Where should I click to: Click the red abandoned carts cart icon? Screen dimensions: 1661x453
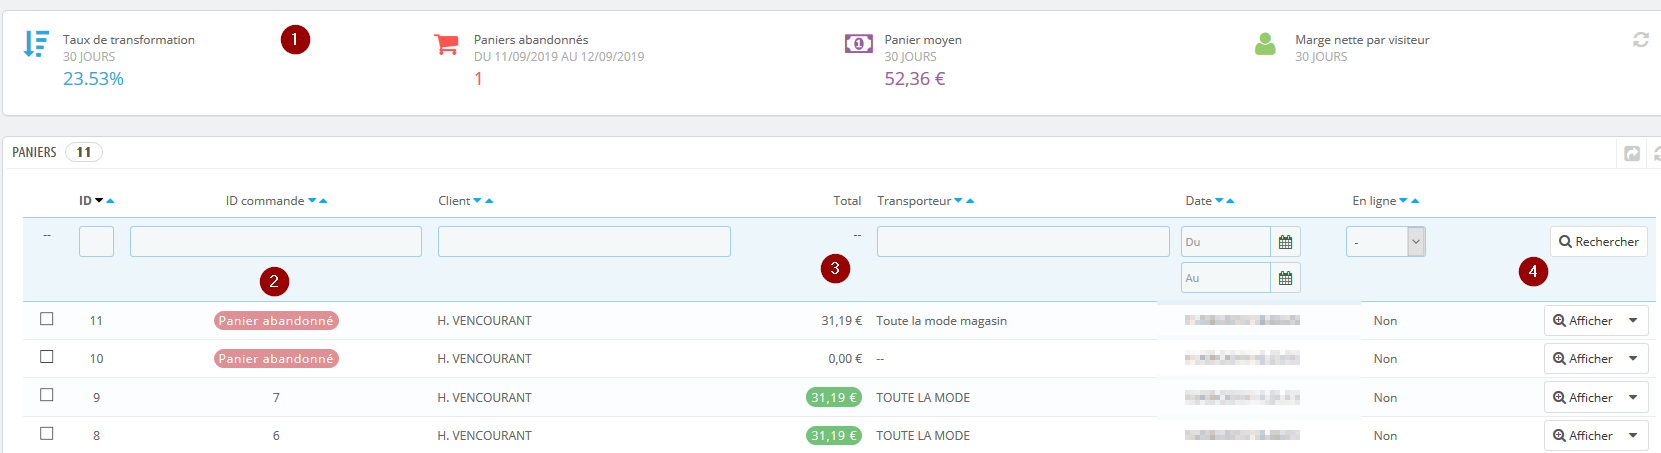(446, 45)
